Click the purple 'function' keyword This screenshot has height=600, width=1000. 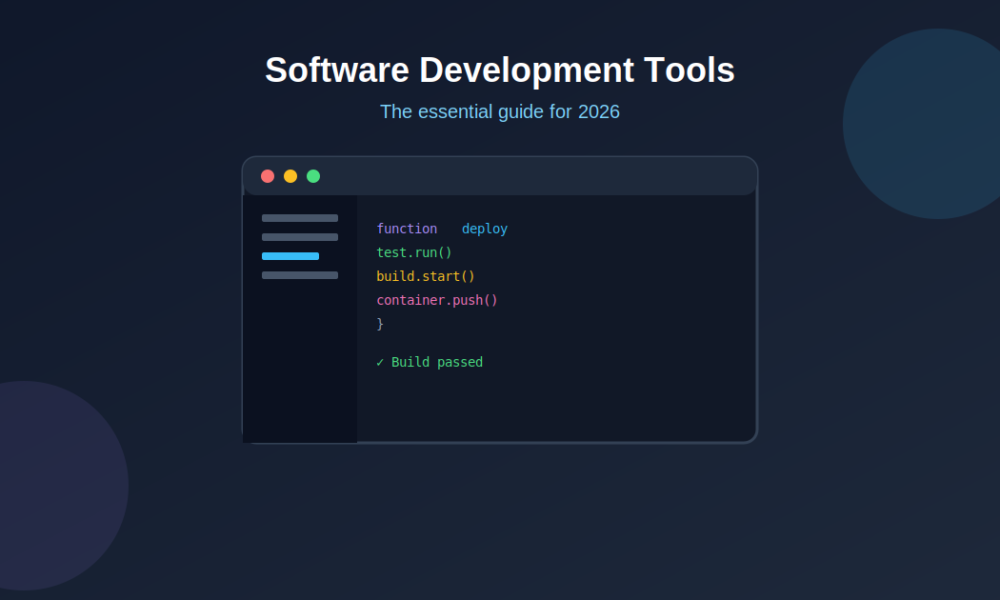[x=407, y=228]
